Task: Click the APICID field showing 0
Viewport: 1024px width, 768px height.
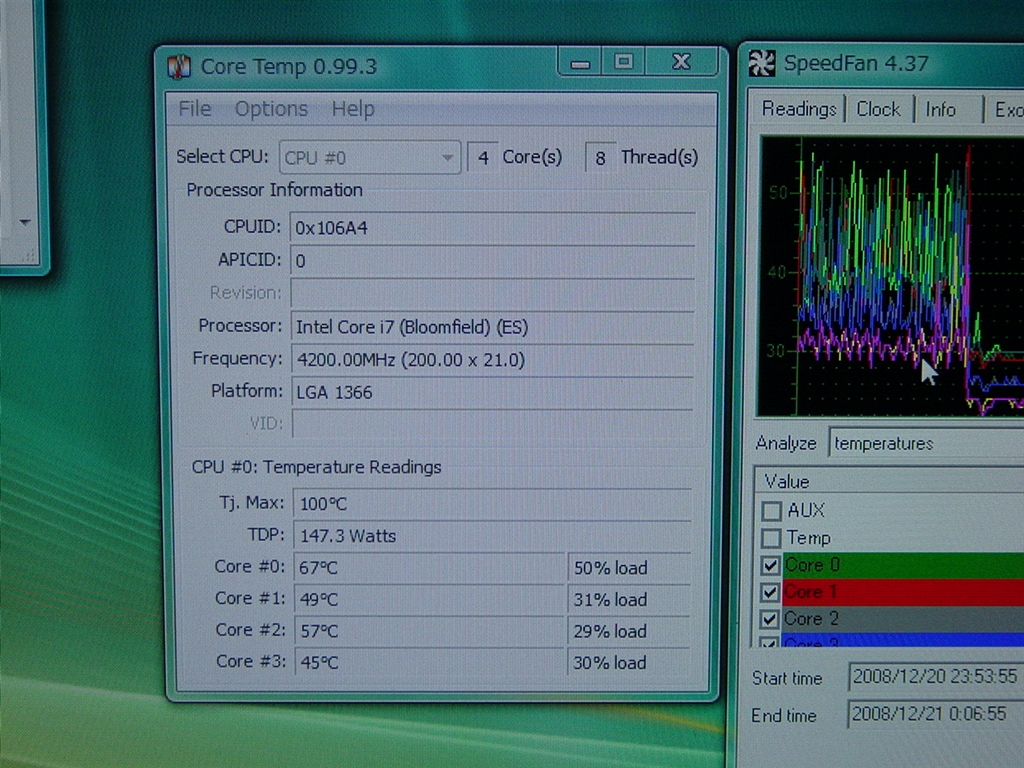Action: point(492,261)
